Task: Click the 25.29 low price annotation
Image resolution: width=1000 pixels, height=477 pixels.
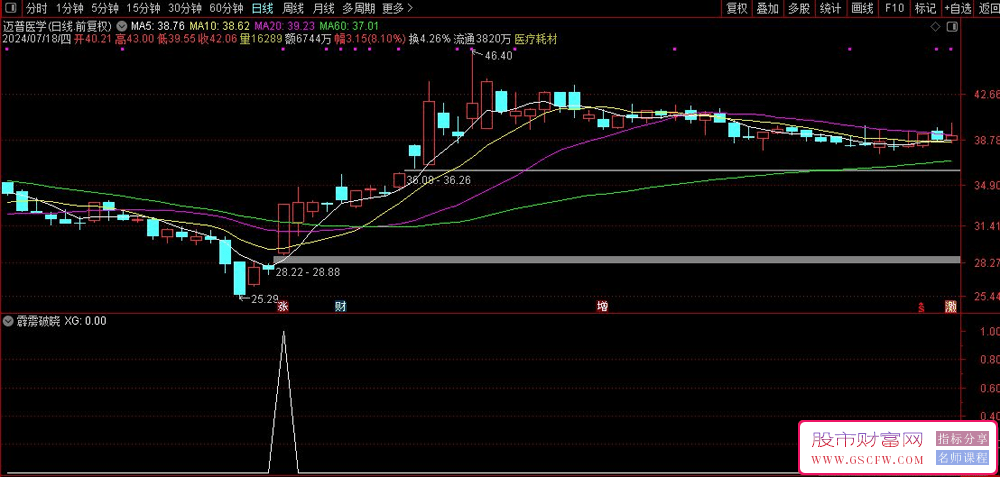Action: 265,298
